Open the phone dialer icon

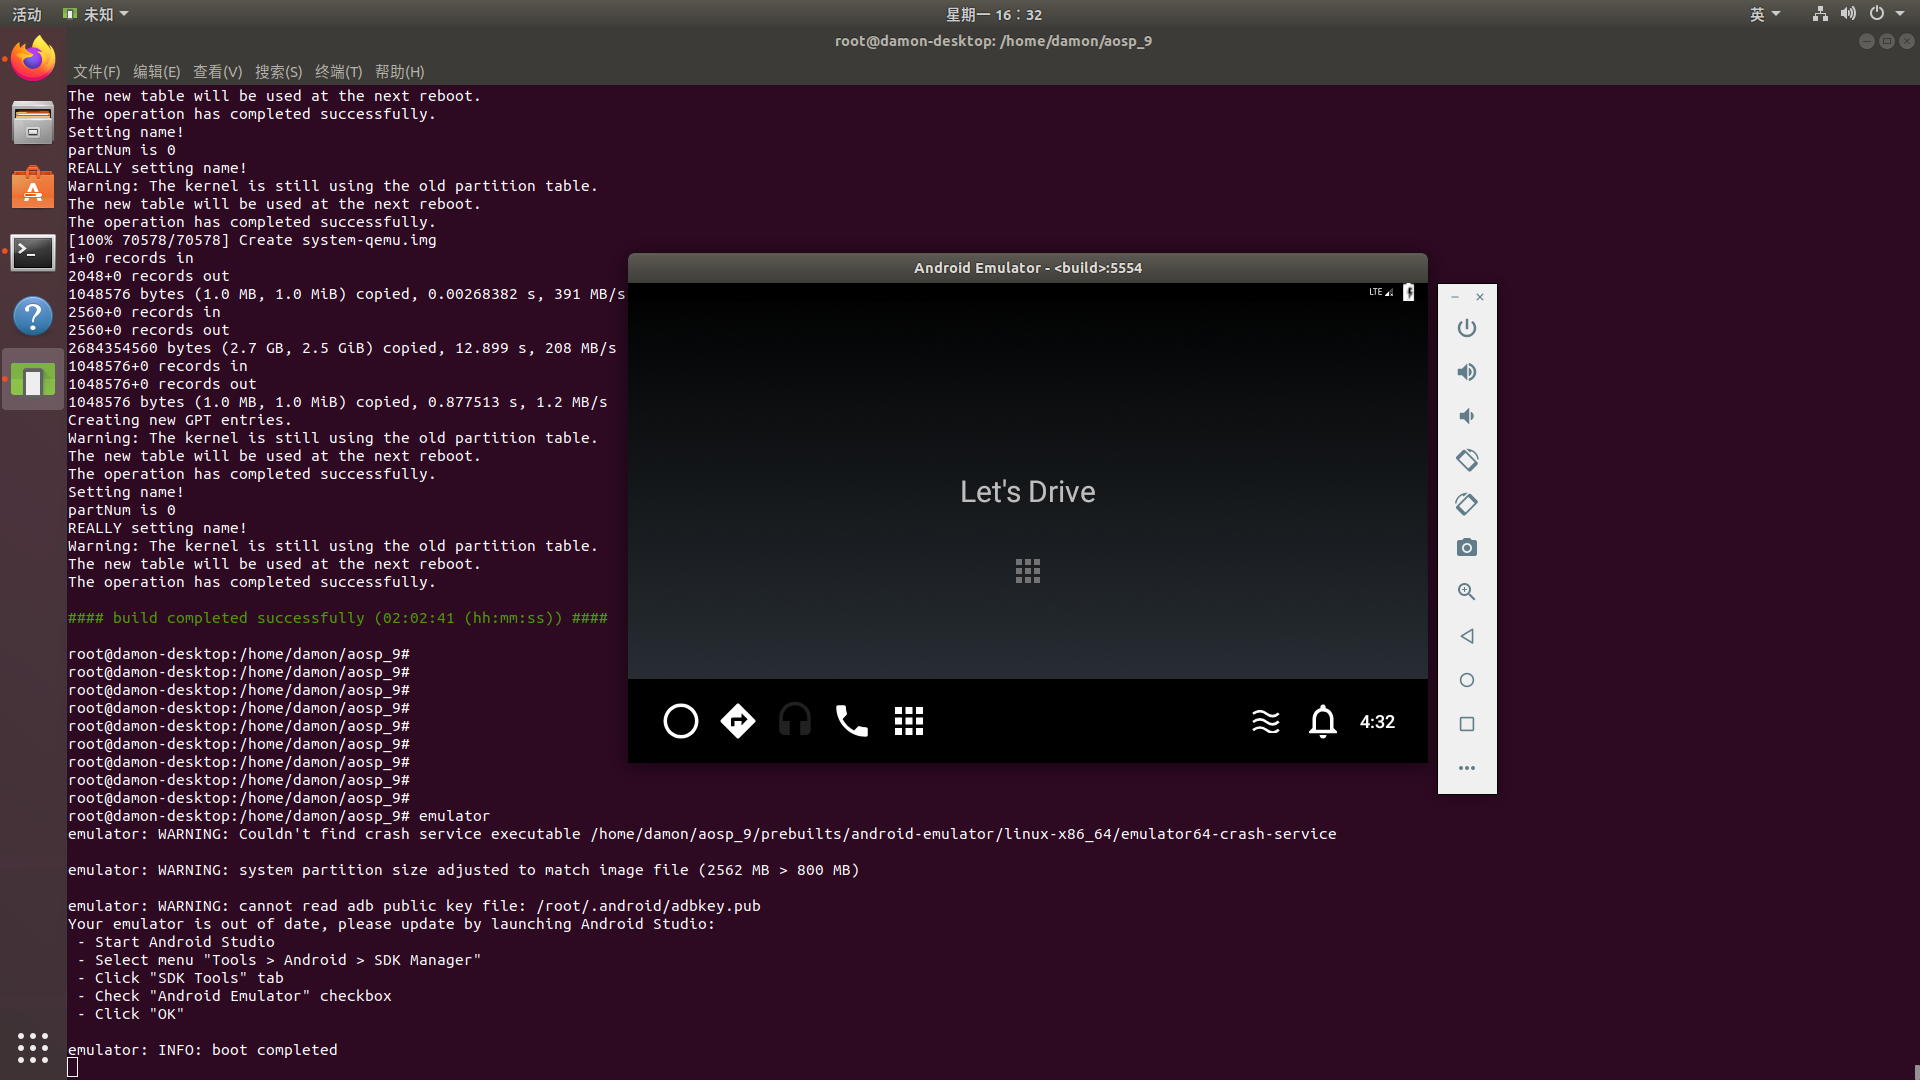tap(852, 721)
